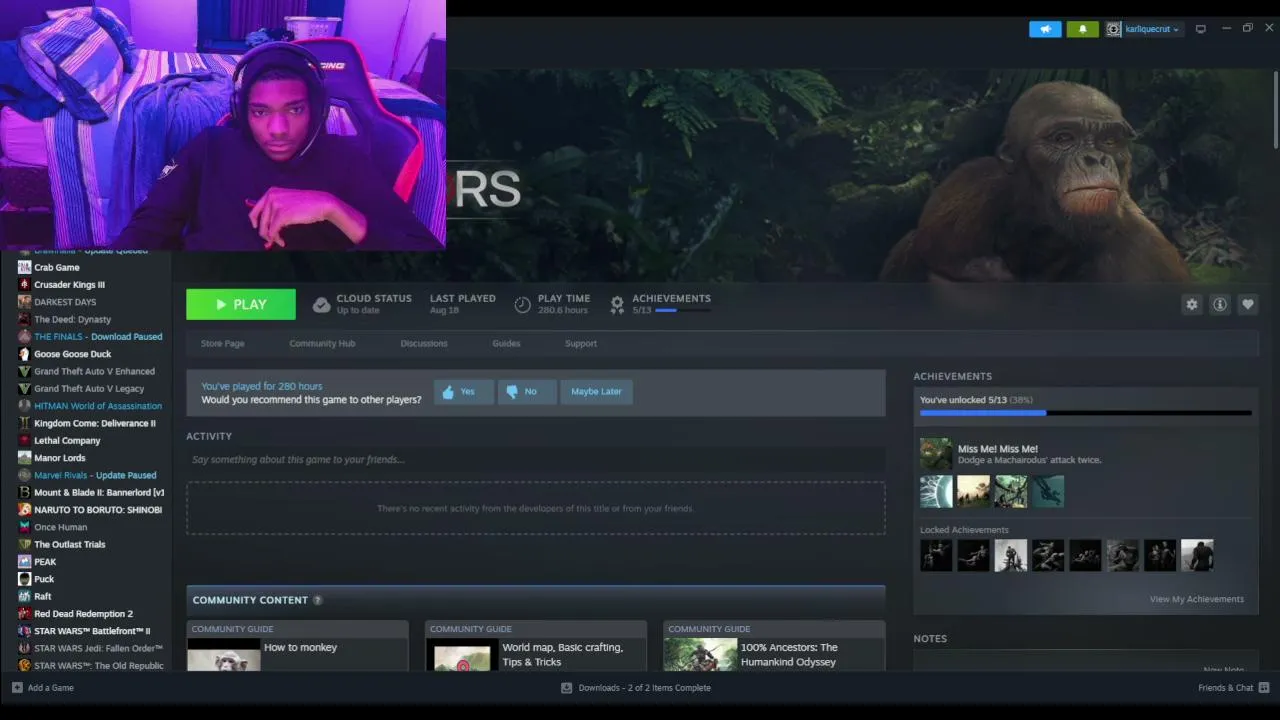Open the blue announcements megaphone button
Viewport: 1280px width, 720px height.
point(1045,29)
